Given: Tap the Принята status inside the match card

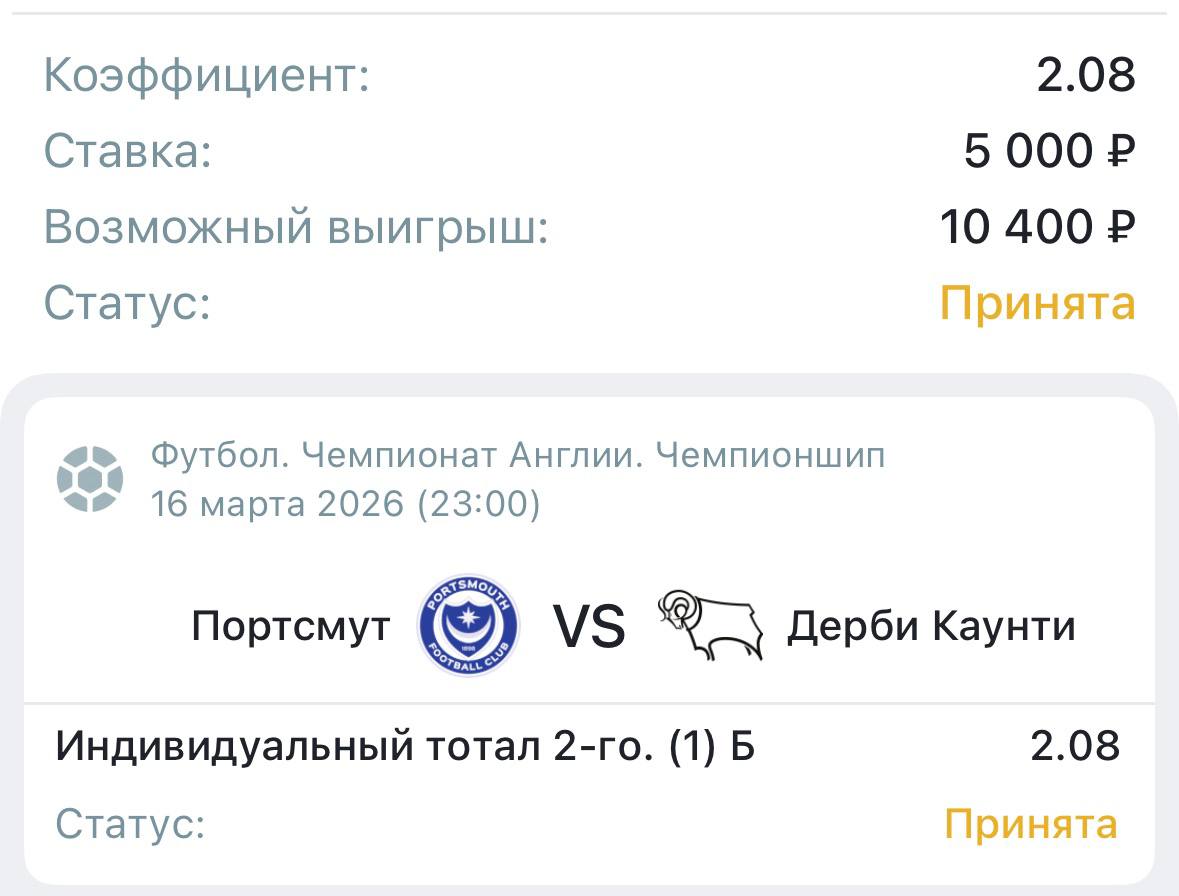Looking at the screenshot, I should click(x=1031, y=825).
